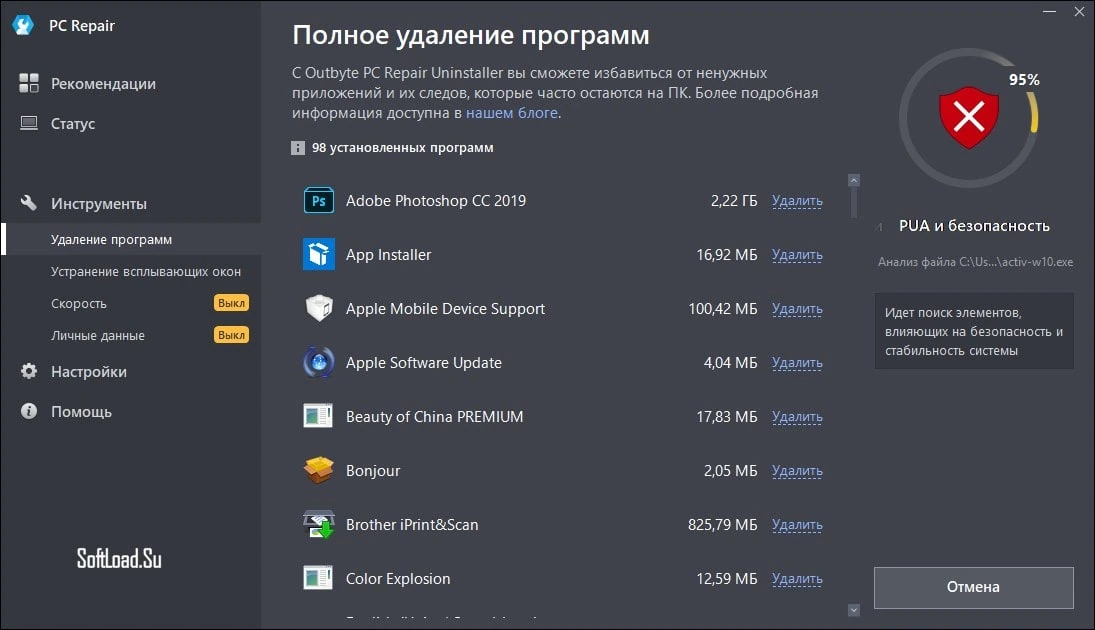Click the Apple Mobile Device Support icon
This screenshot has width=1095, height=630.
(318, 308)
